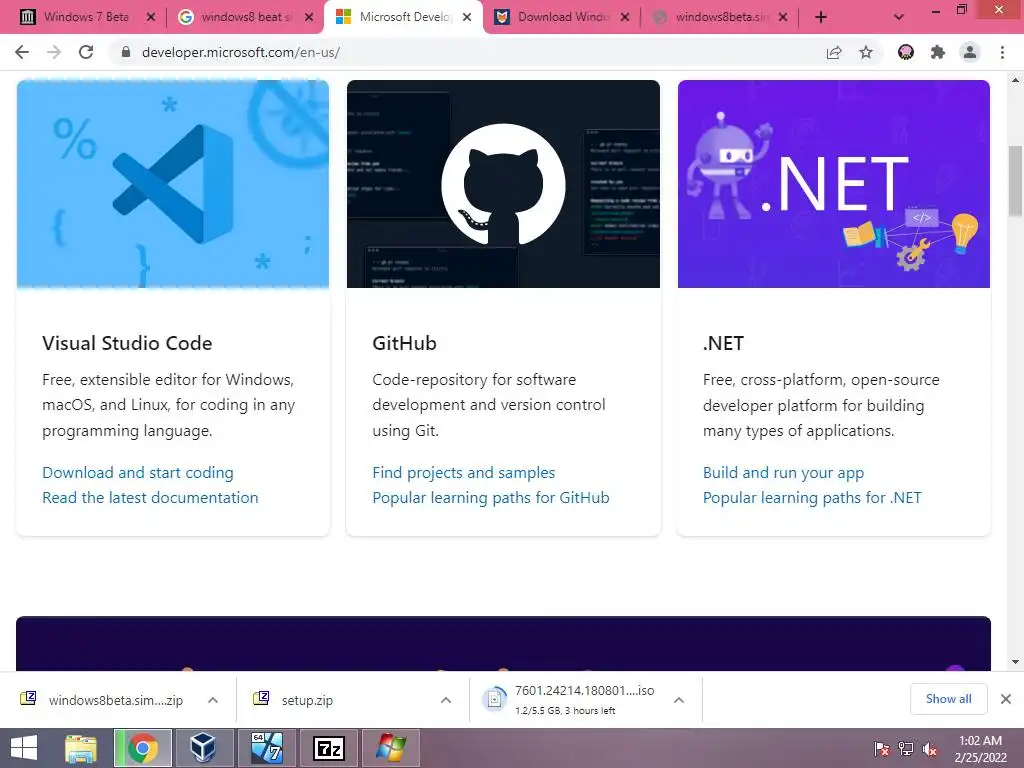Expand options for windows8beta.sim zip download
Viewport: 1024px width, 768px height.
click(213, 700)
